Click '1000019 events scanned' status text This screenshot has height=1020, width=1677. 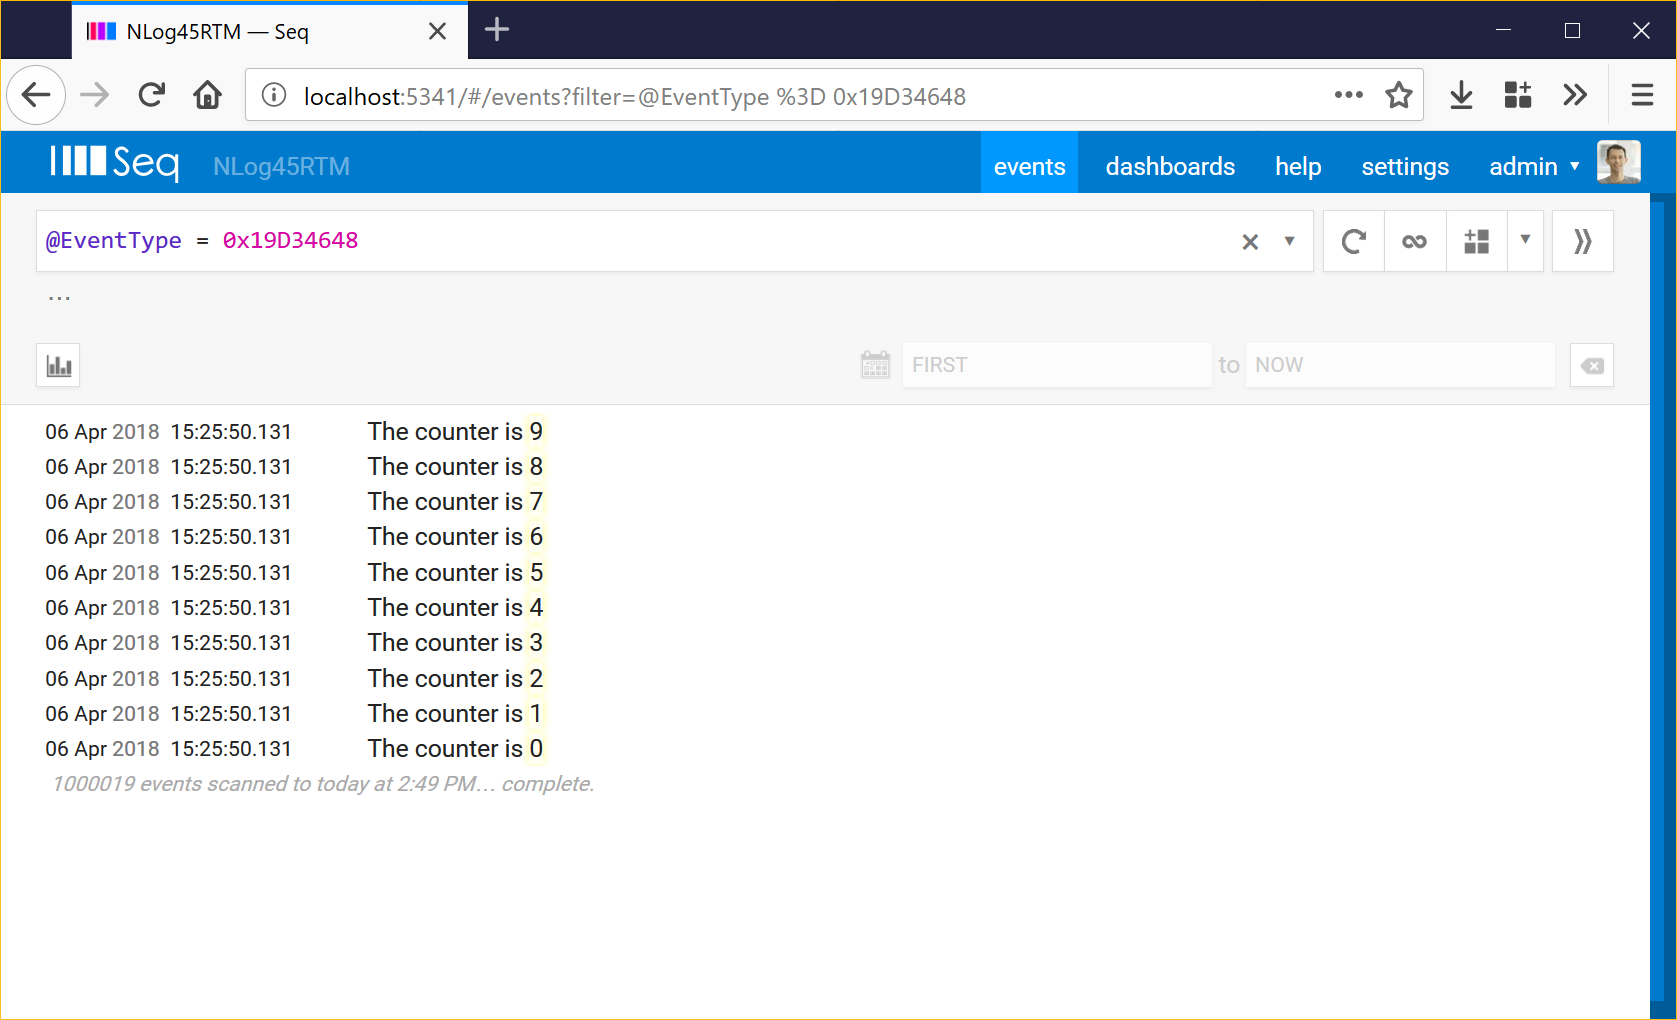[323, 784]
